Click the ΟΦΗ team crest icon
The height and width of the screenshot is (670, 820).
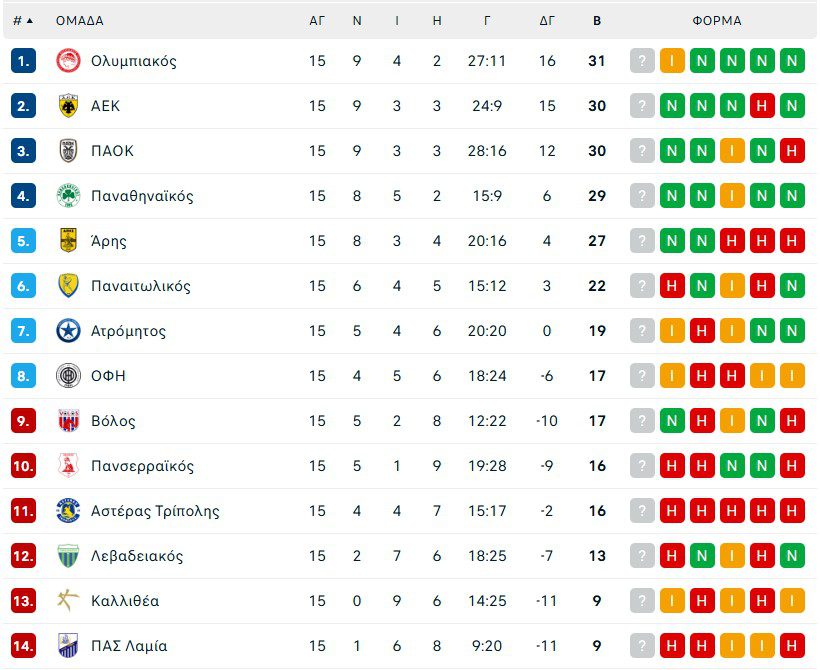[68, 376]
